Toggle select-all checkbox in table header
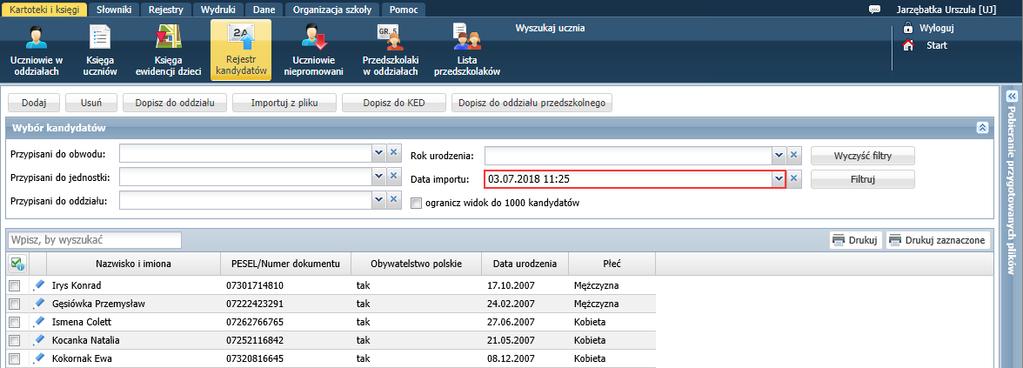Screen dimensions: 1023x368 click(x=17, y=264)
